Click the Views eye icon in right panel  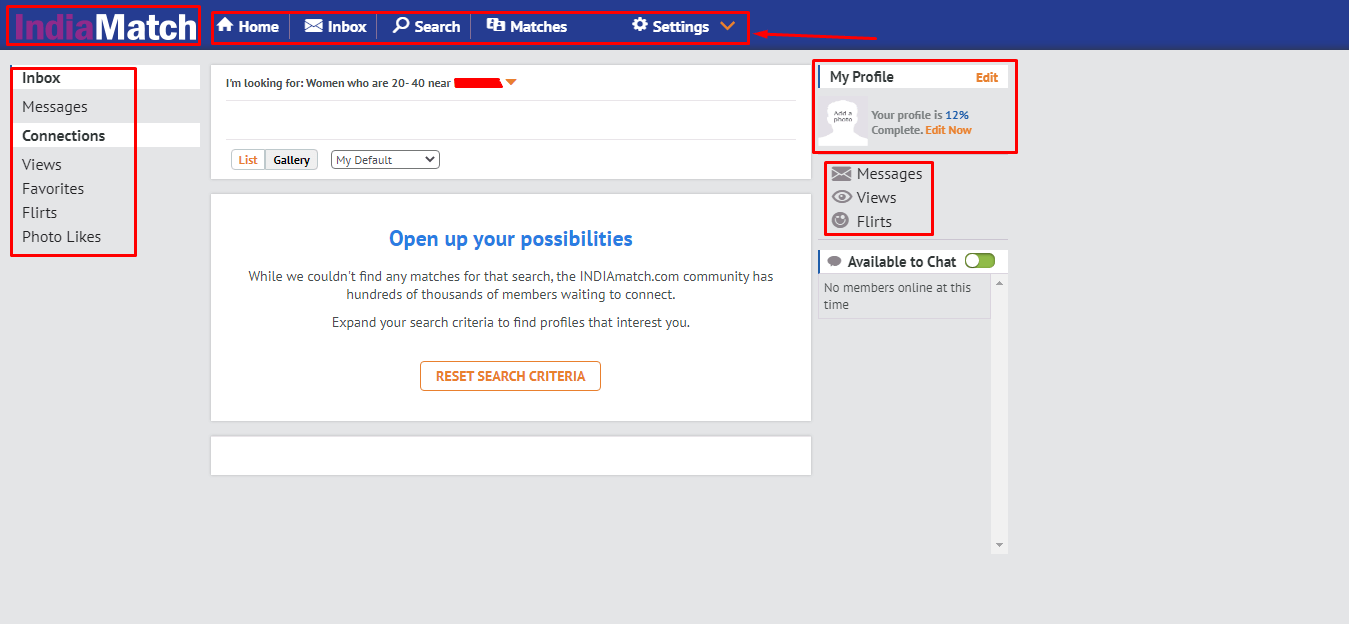point(841,197)
